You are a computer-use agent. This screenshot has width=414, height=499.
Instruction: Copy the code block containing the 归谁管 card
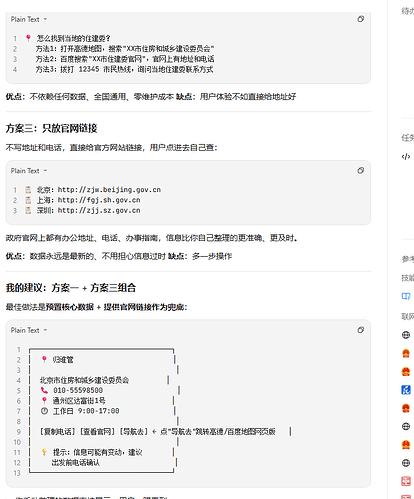point(360,330)
